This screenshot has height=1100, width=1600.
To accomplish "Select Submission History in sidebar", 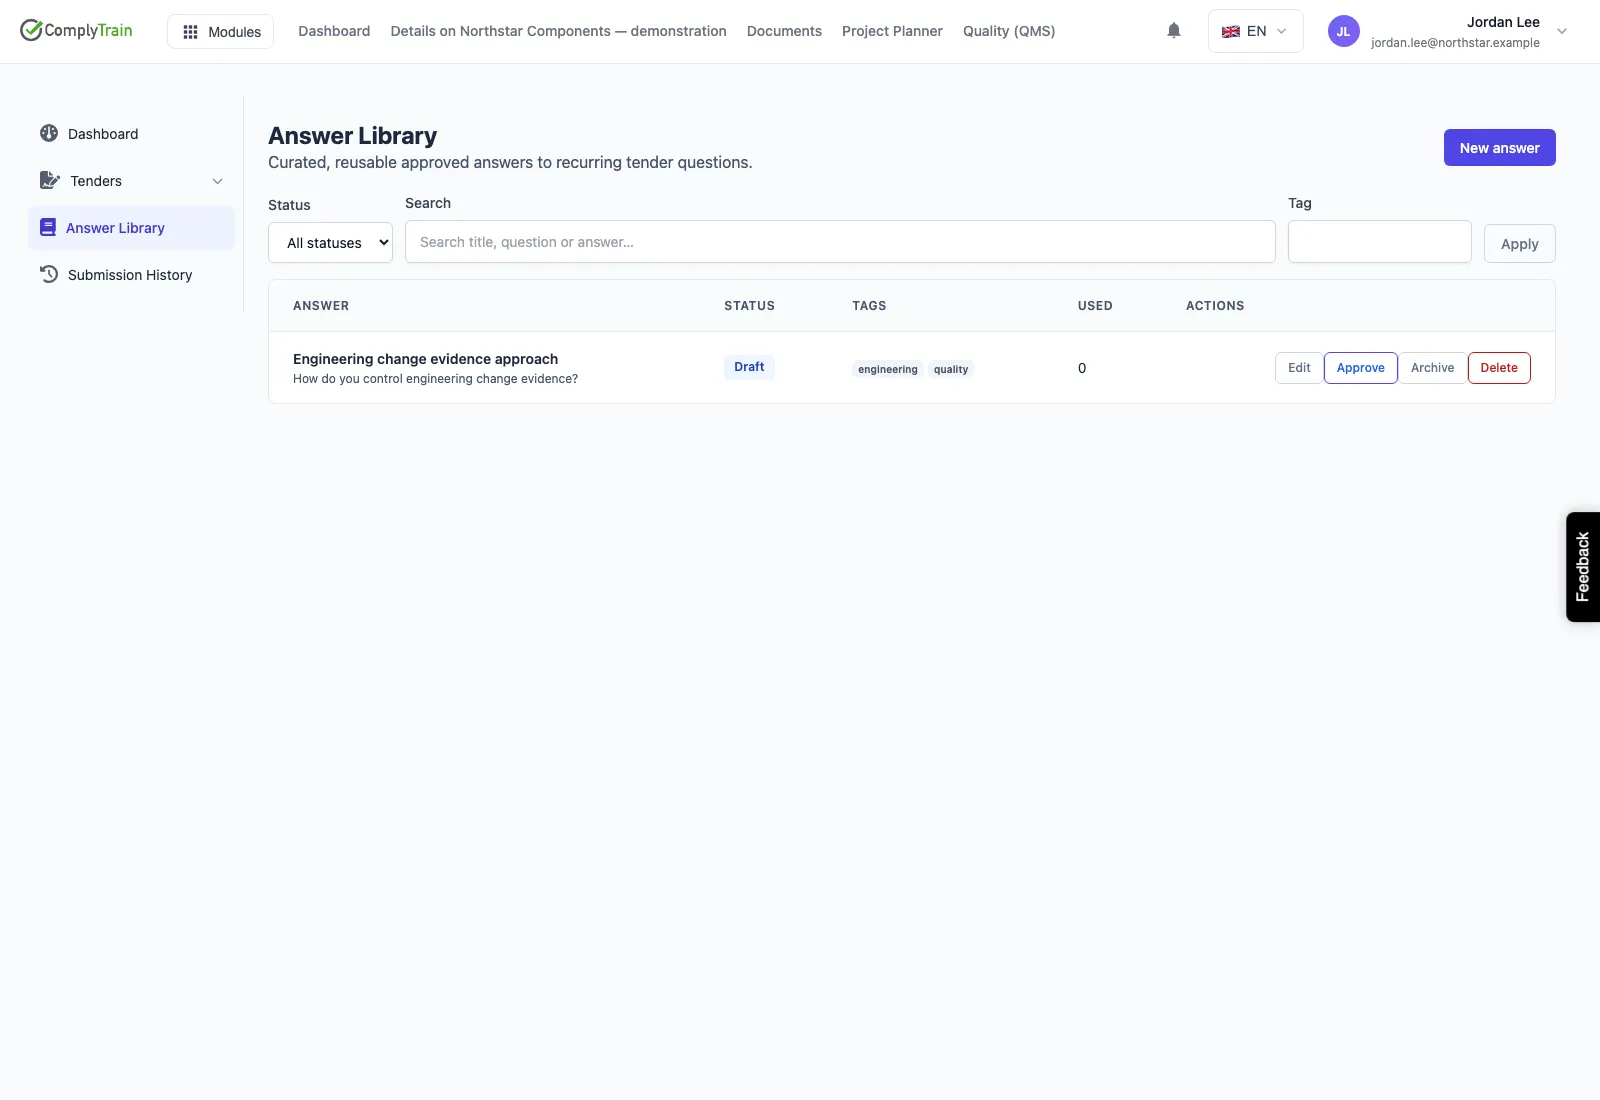I will 130,275.
